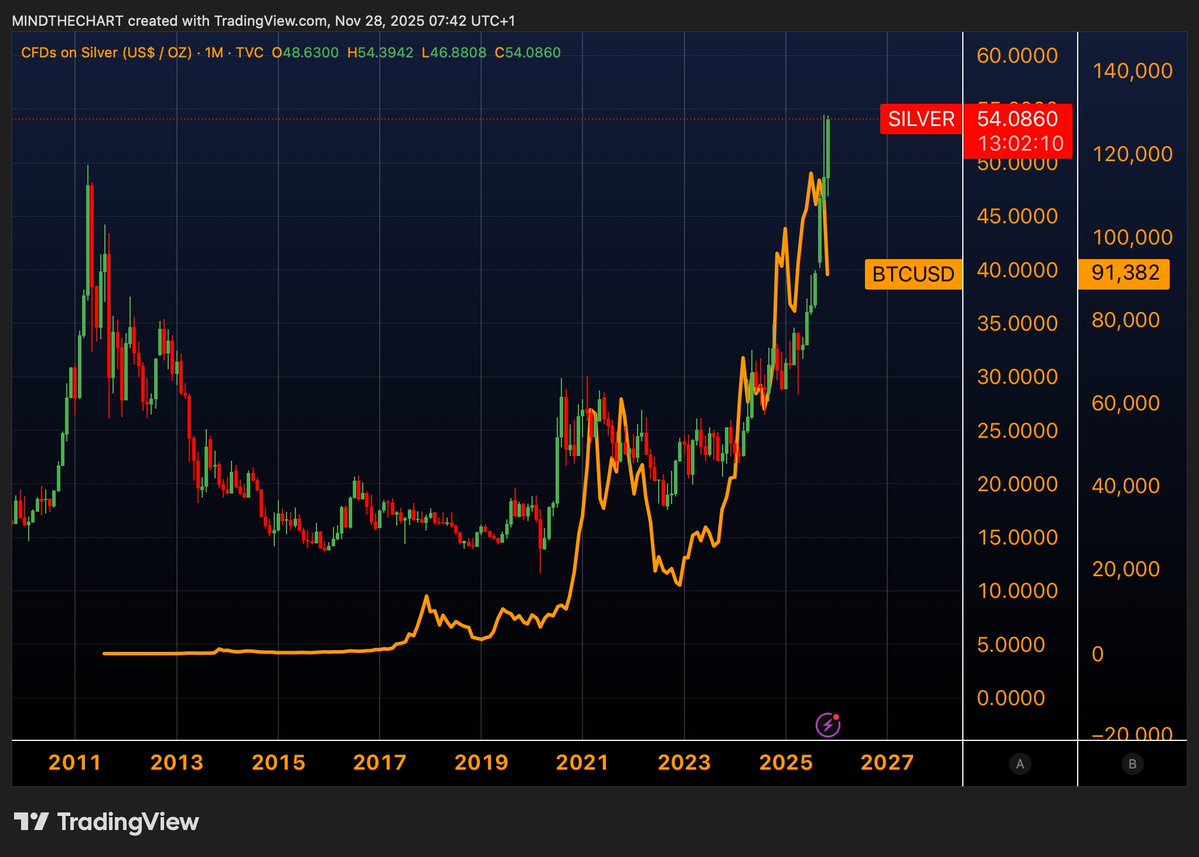
Task: Click the open value O48.6300
Action: pos(305,53)
